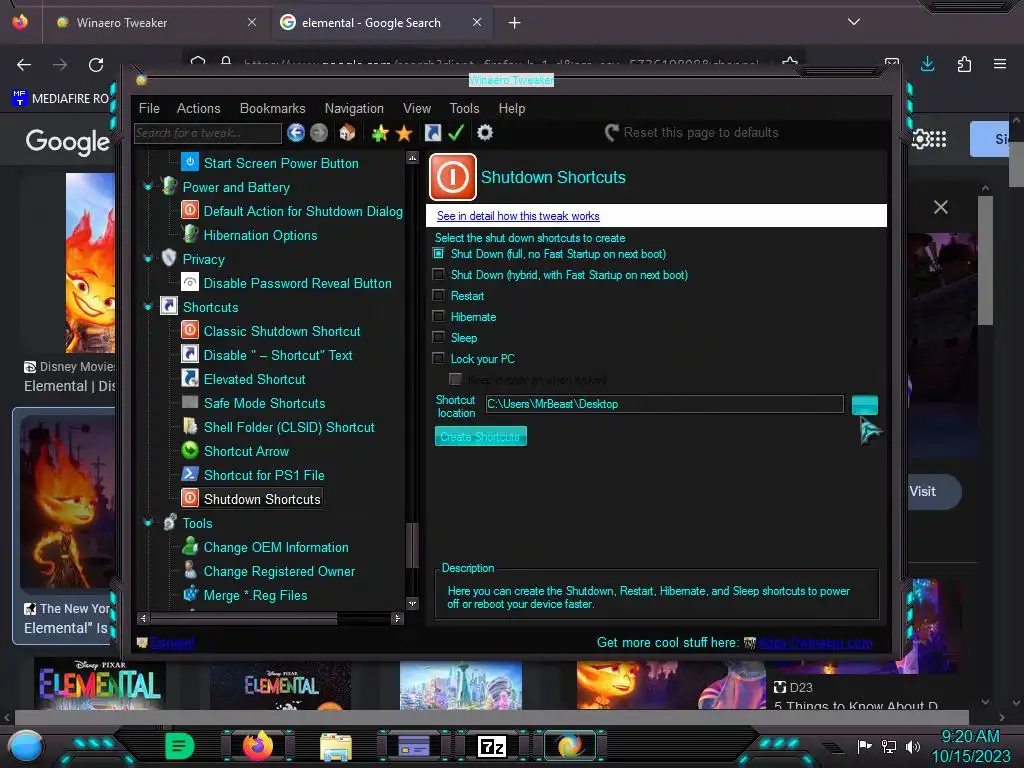Collapse the Power and Battery tree node
Image resolution: width=1024 pixels, height=768 pixels.
148,187
